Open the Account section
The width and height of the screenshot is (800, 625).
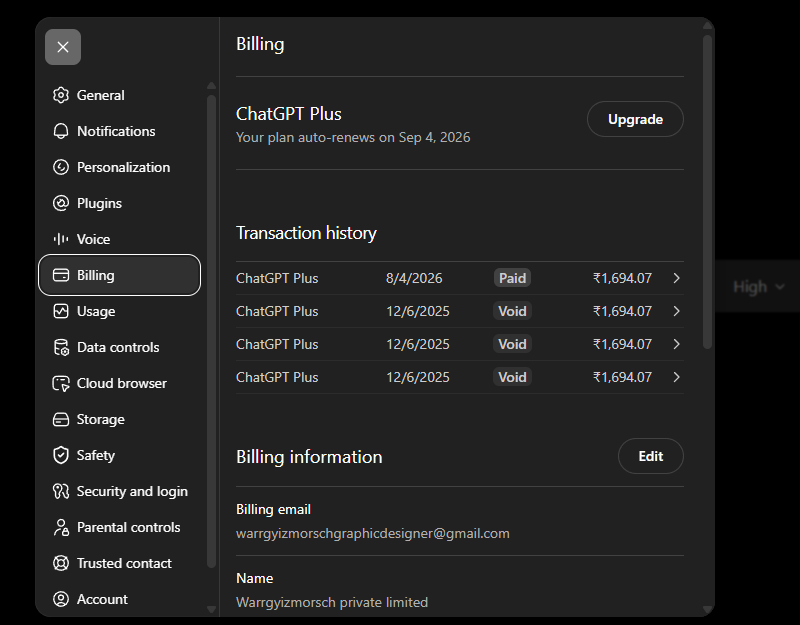pos(119,599)
